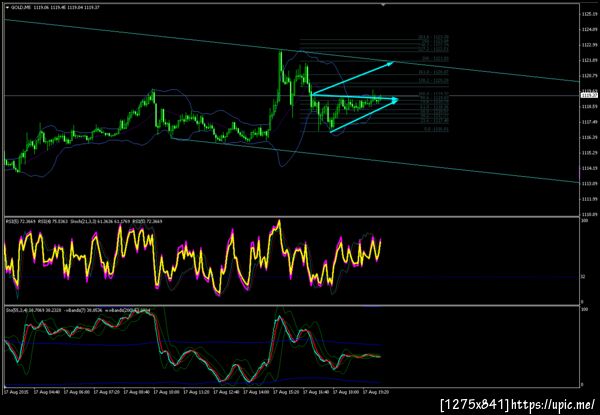Click the 17 Aug 15:20 time label
Image resolution: width=600 pixels, height=415 pixels.
(x=285, y=392)
